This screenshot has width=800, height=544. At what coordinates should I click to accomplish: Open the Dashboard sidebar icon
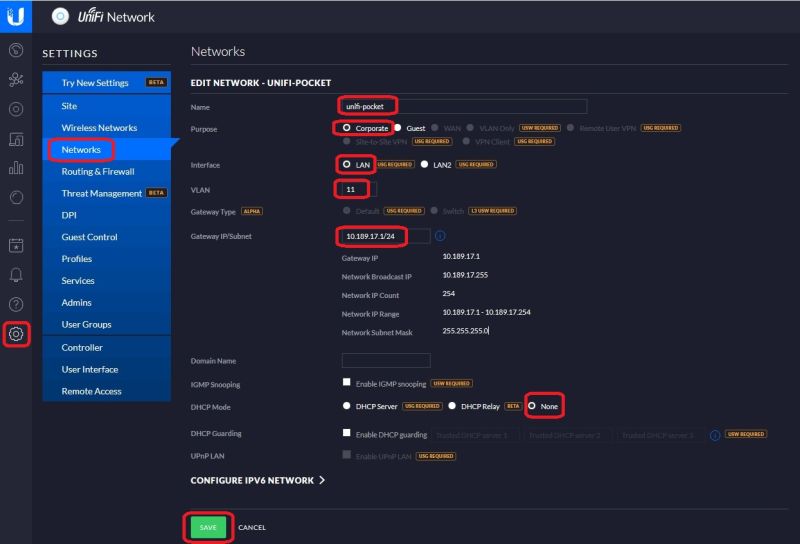16,50
